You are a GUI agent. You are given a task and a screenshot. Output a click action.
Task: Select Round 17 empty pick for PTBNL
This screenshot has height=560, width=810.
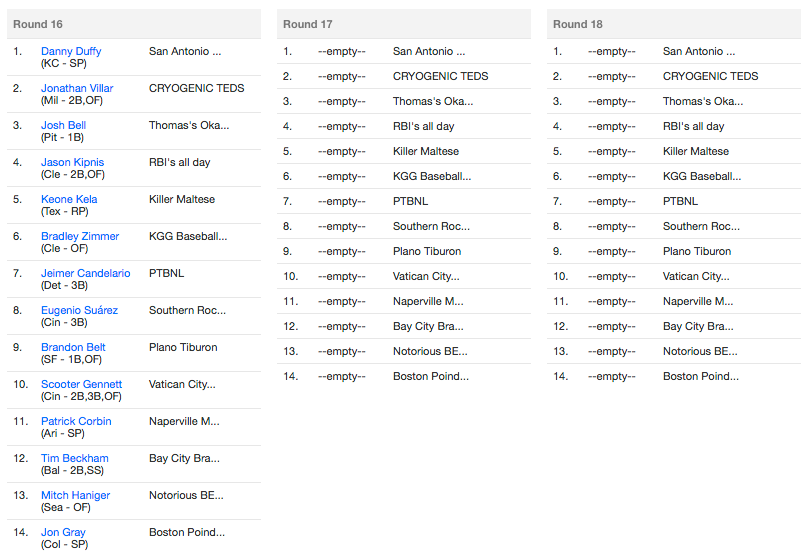[341, 201]
